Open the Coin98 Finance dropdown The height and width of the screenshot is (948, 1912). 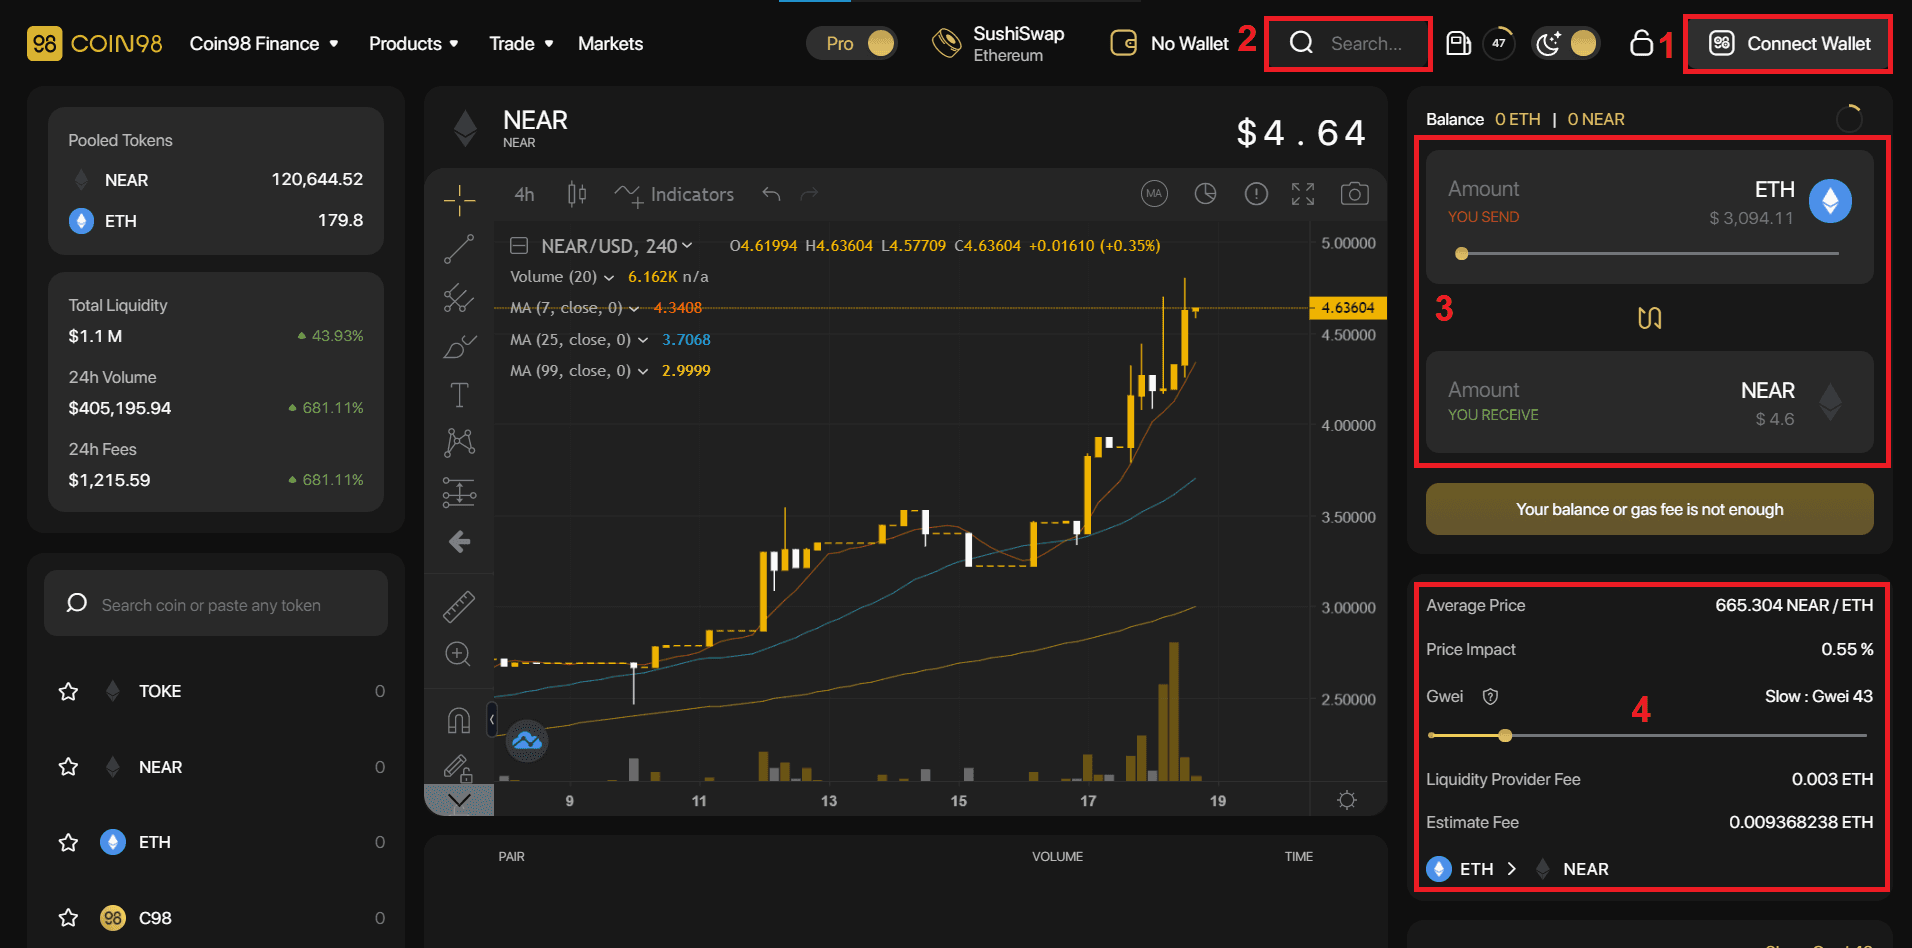(264, 44)
